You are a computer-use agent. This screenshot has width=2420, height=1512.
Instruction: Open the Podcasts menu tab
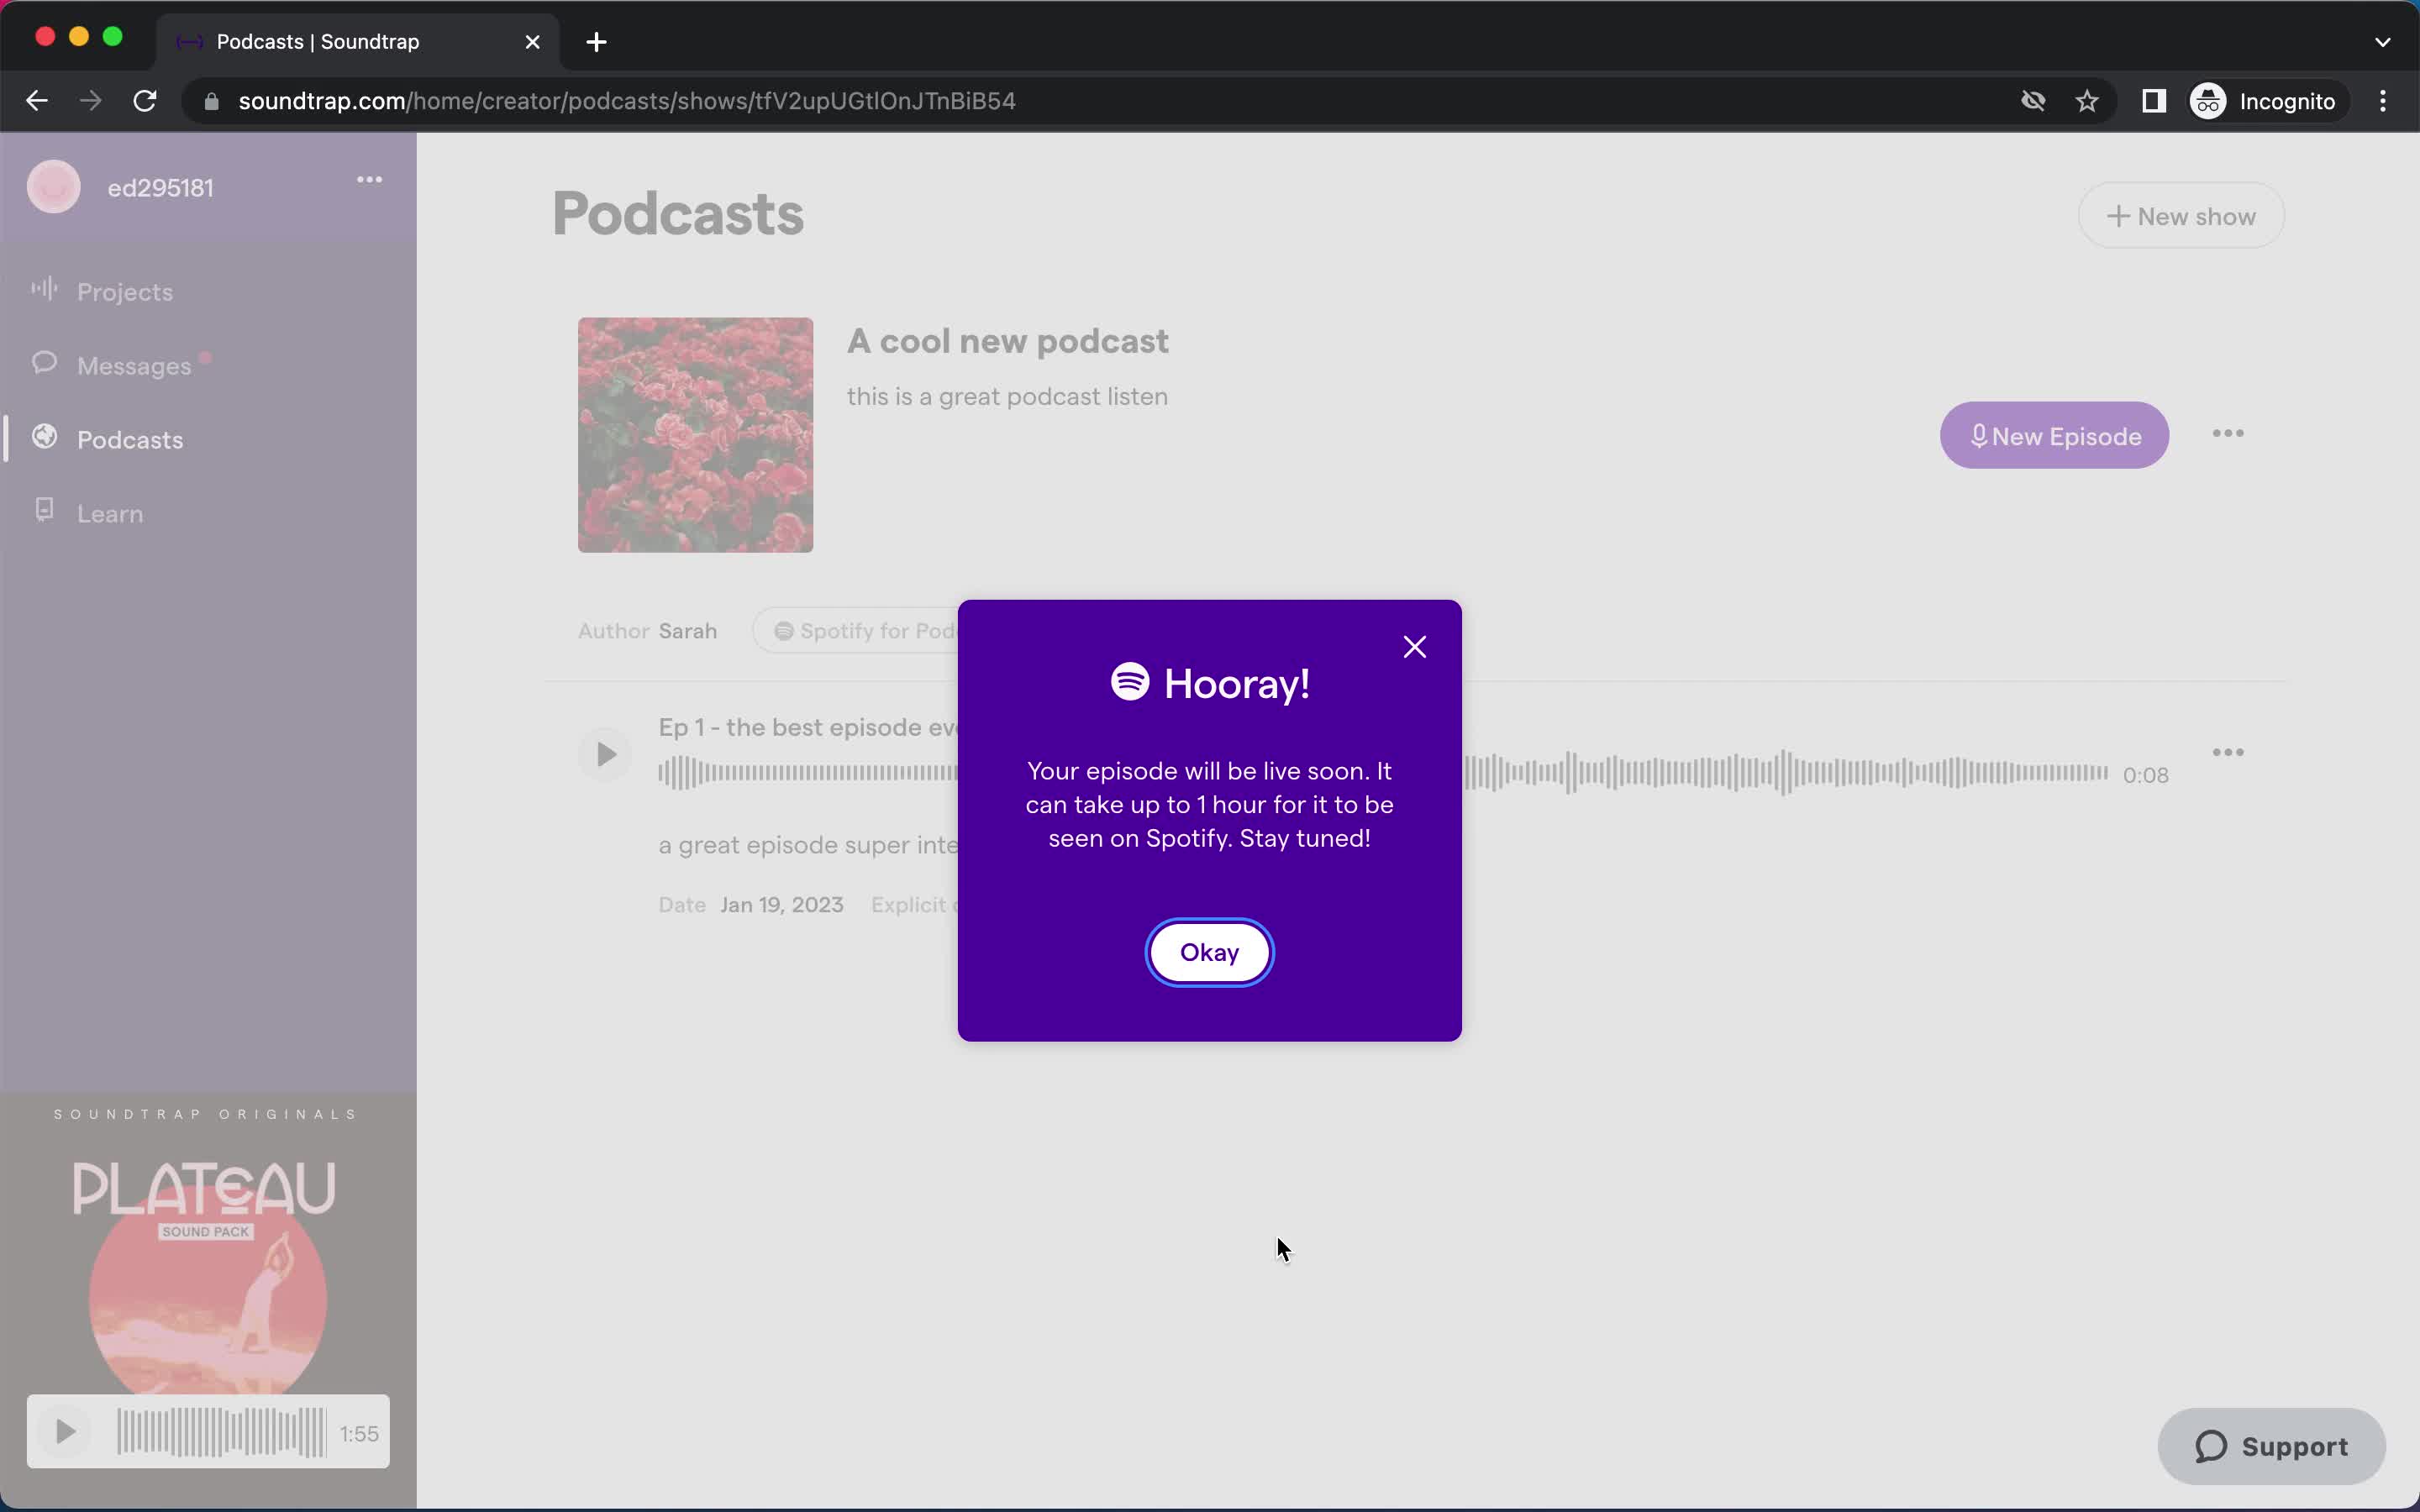click(129, 439)
